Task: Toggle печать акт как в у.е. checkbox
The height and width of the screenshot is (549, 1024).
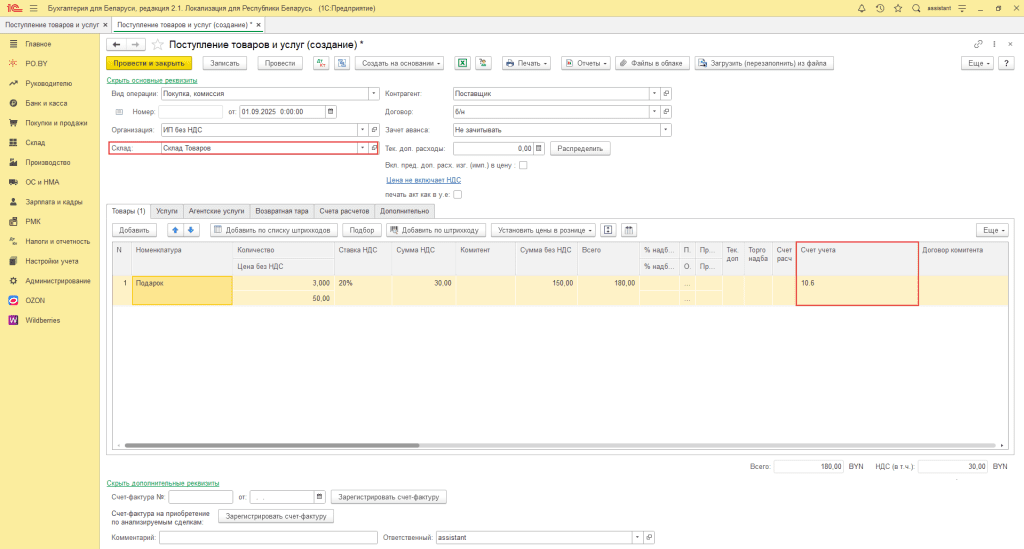Action: [458, 195]
